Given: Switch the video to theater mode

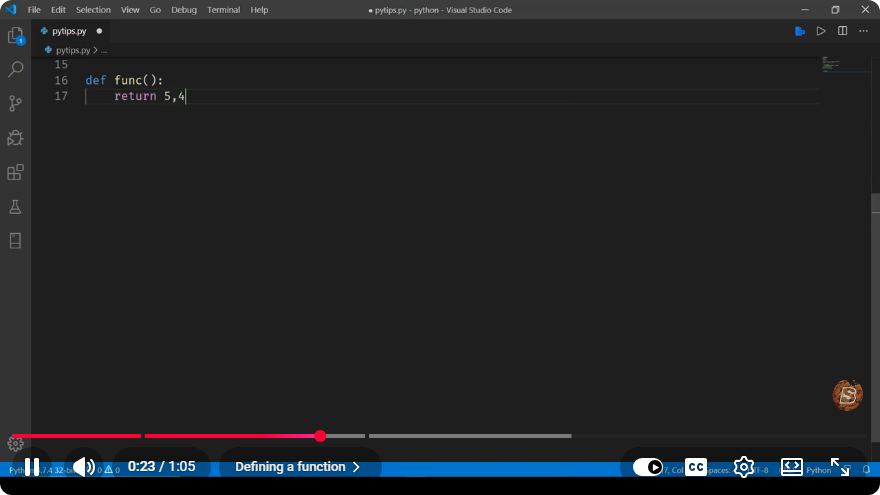Looking at the screenshot, I should pyautogui.click(x=791, y=467).
